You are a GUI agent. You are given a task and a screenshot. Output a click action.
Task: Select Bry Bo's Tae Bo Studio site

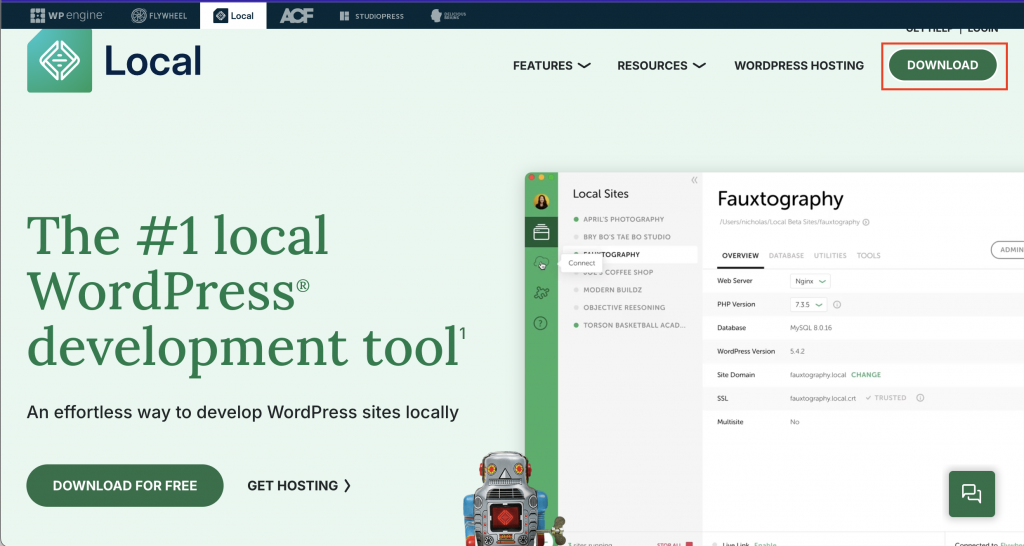[627, 237]
